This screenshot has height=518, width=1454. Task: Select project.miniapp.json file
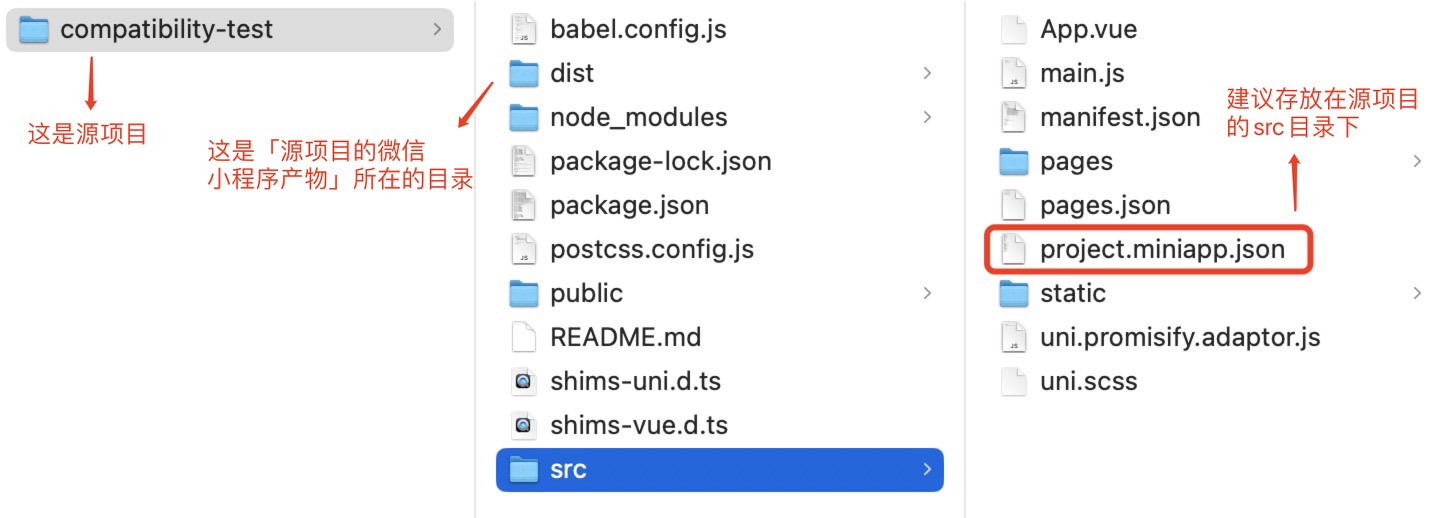pos(1162,250)
